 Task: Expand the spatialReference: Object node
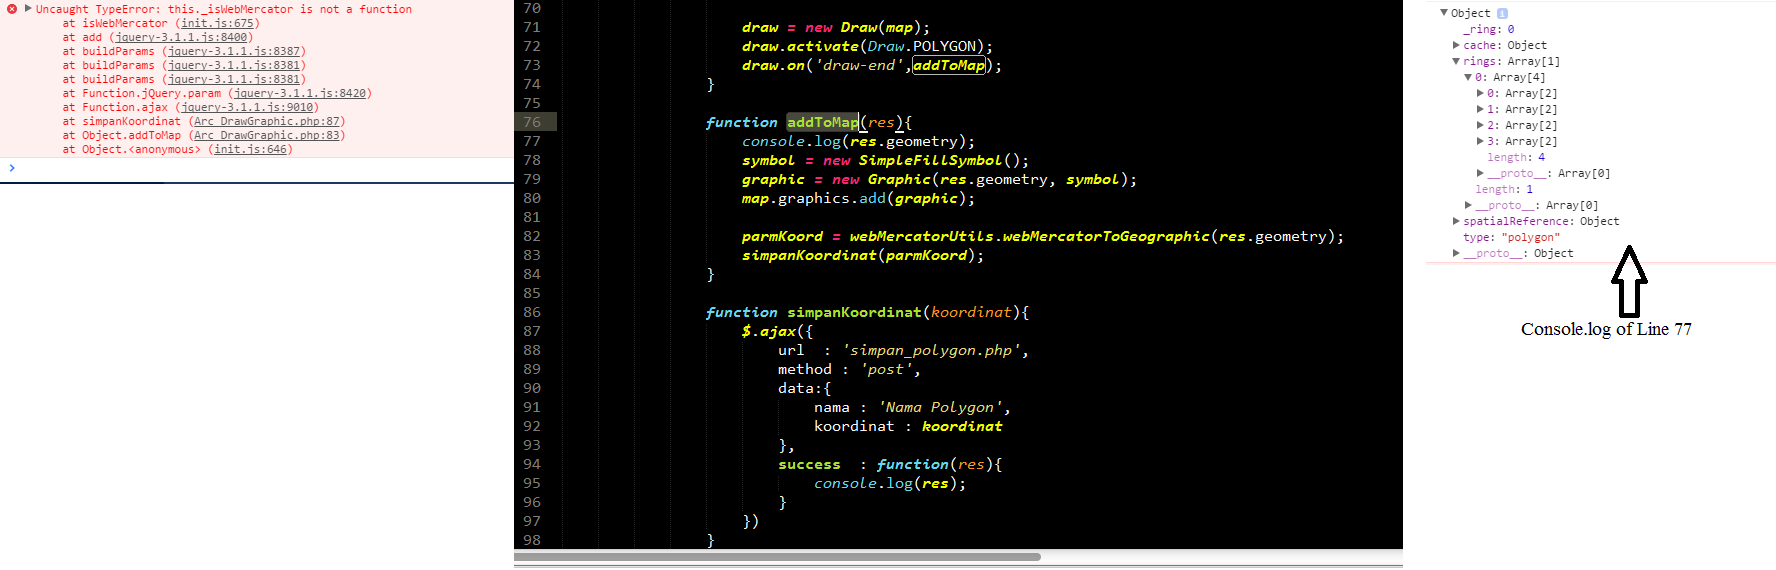pyautogui.click(x=1456, y=221)
